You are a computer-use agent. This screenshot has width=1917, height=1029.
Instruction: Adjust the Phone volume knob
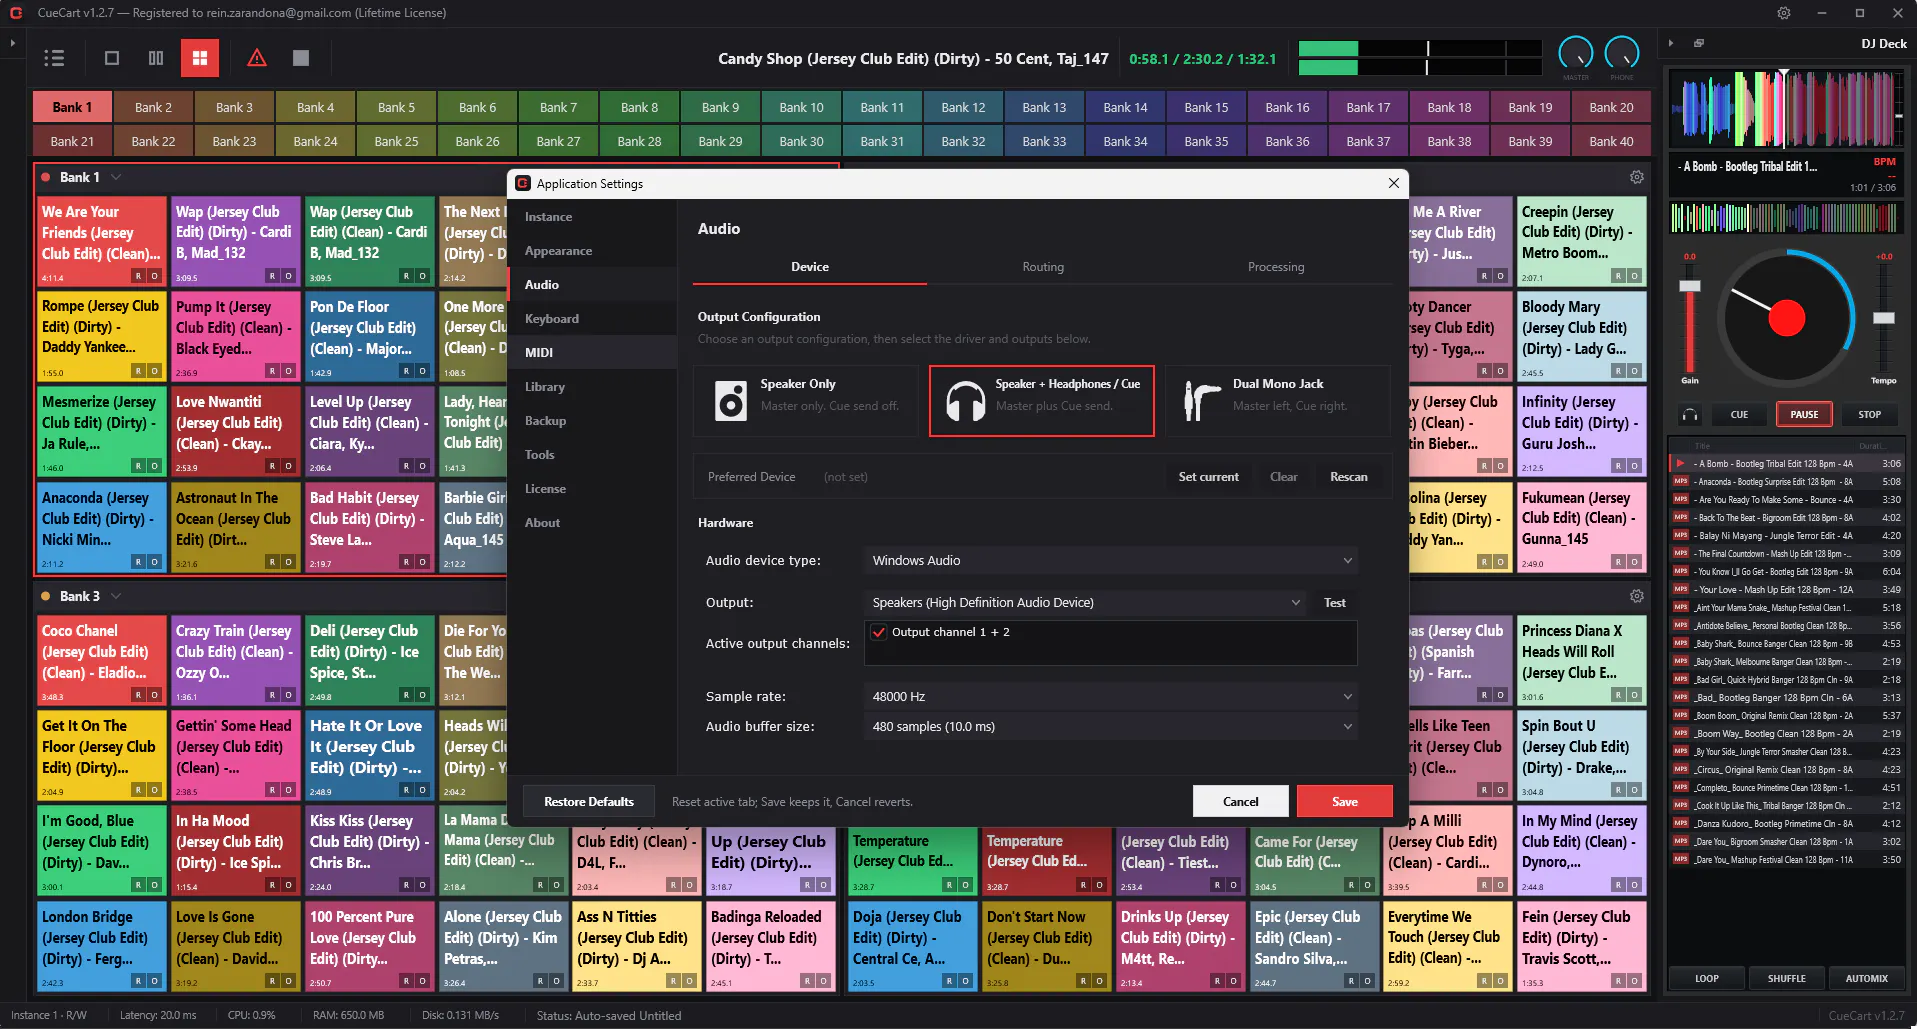(x=1621, y=54)
